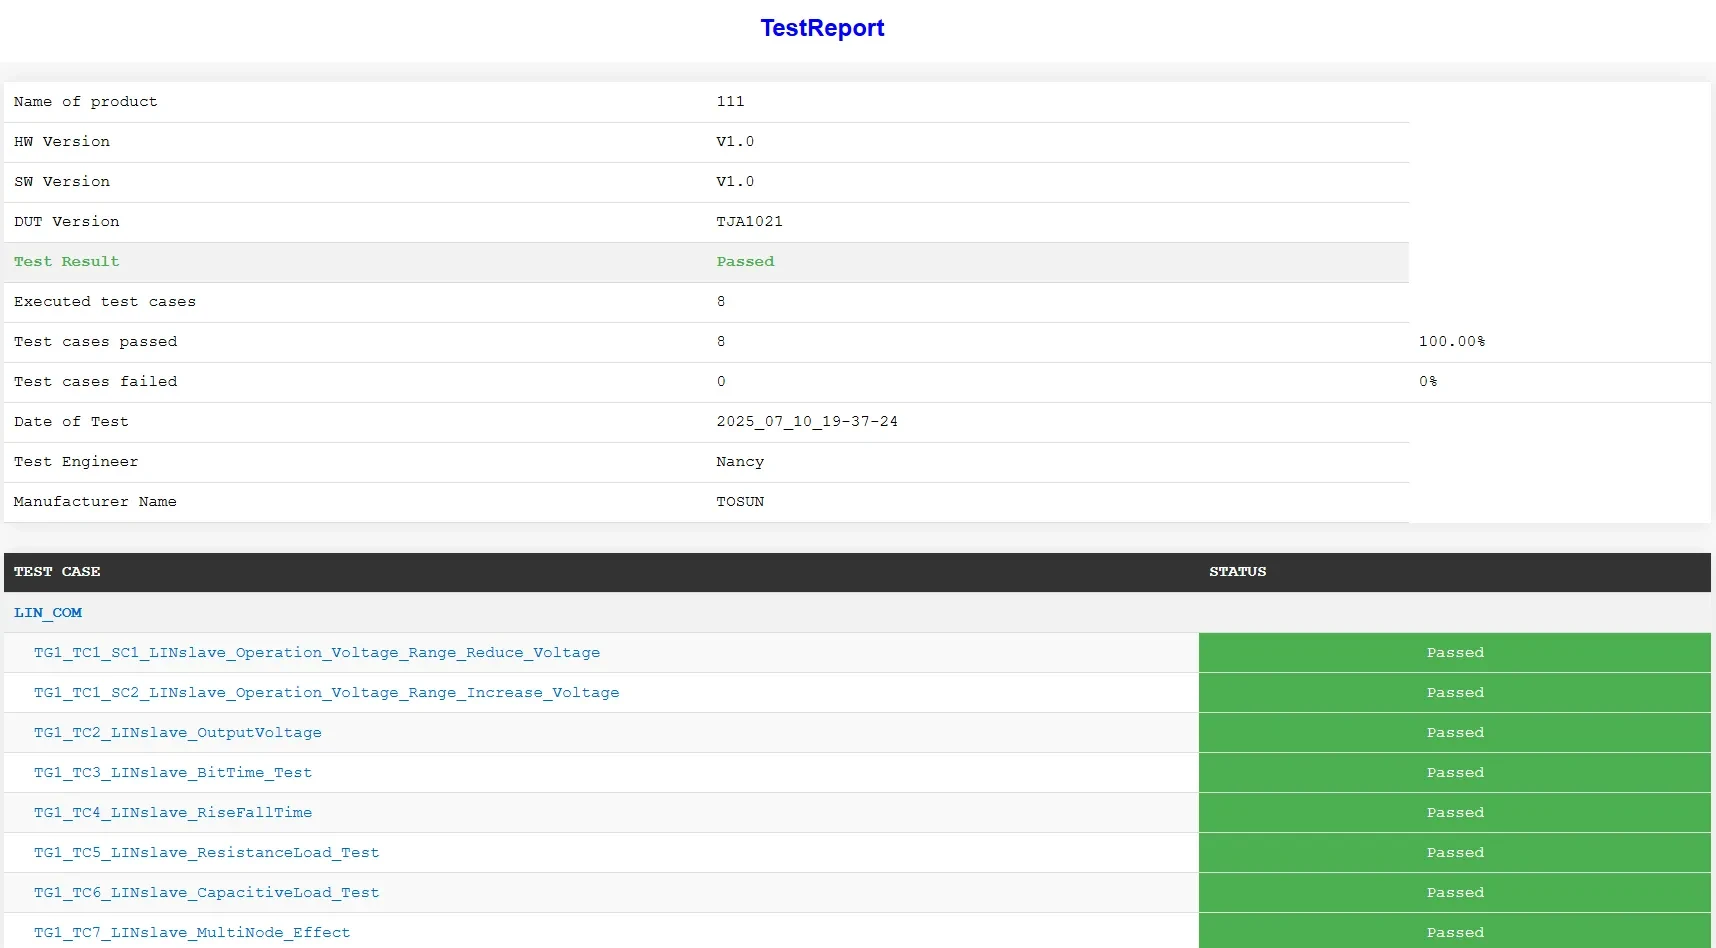The height and width of the screenshot is (948, 1716).
Task: Click the green Passed status for TG1_TC2_LINslave_OutputVoltage
Action: pyautogui.click(x=1454, y=733)
